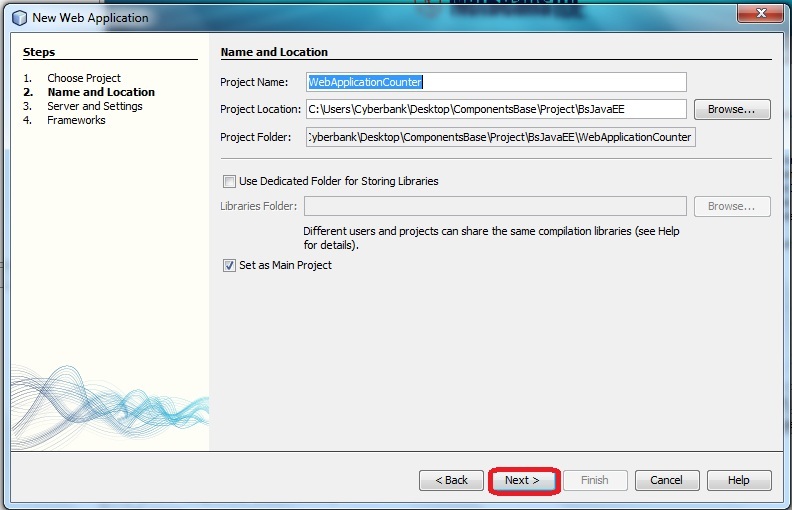
Task: Browse for the Project Location
Action: coord(732,109)
